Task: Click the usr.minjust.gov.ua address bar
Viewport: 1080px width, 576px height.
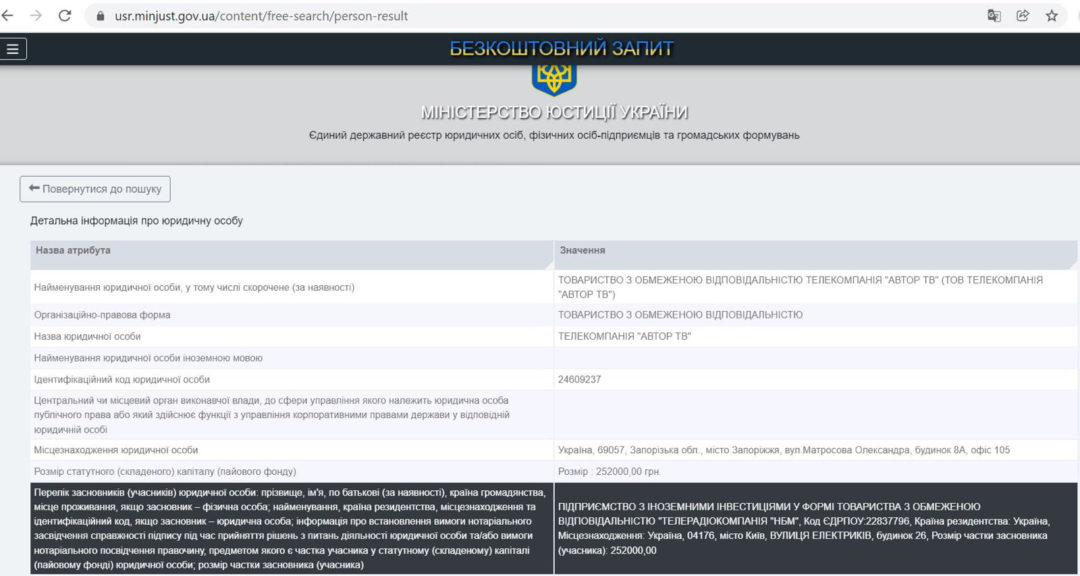Action: (537, 16)
